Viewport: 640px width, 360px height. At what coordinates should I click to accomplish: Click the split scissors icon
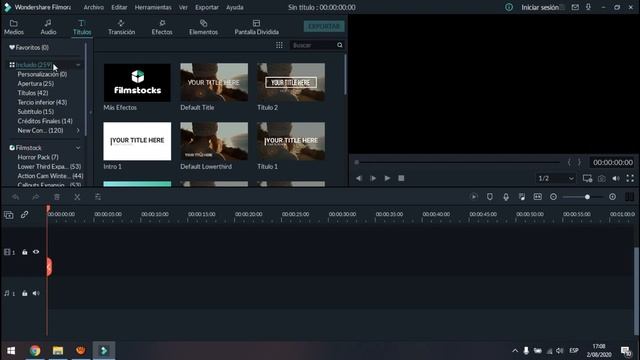coord(77,197)
